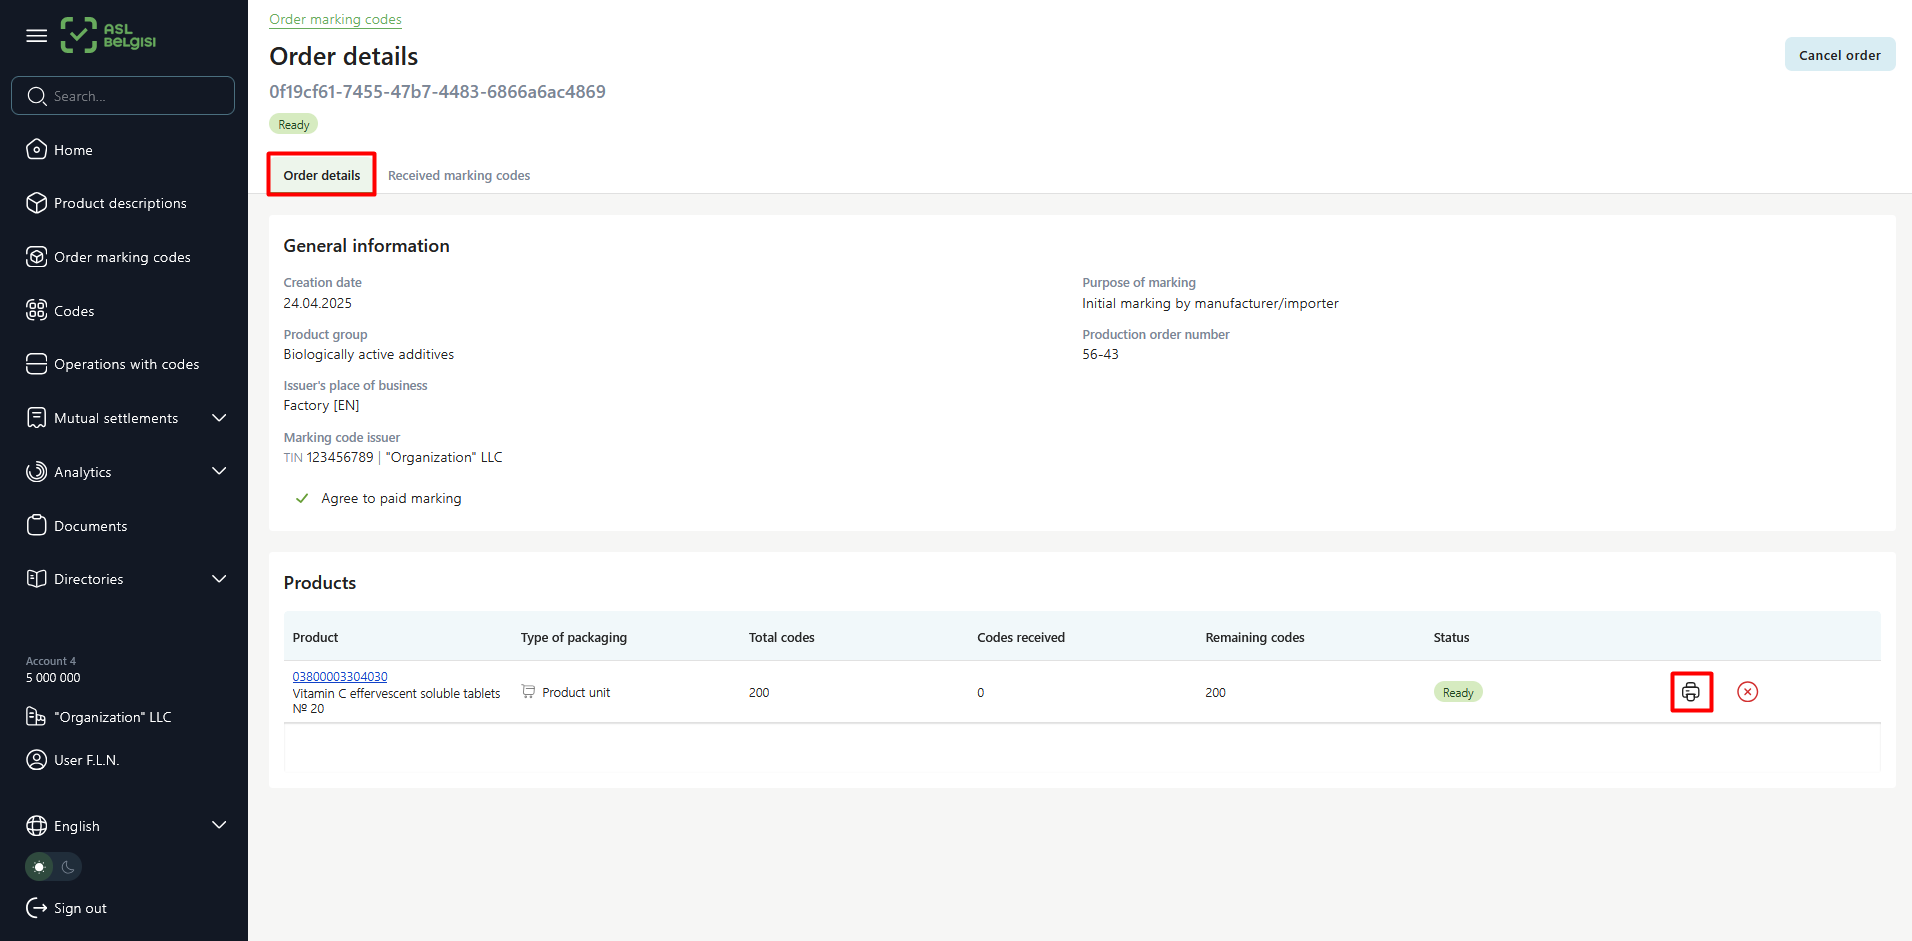Screen dimensions: 1912x941
Task: Click the Order marking codes sidebar icon
Action: click(x=37, y=257)
